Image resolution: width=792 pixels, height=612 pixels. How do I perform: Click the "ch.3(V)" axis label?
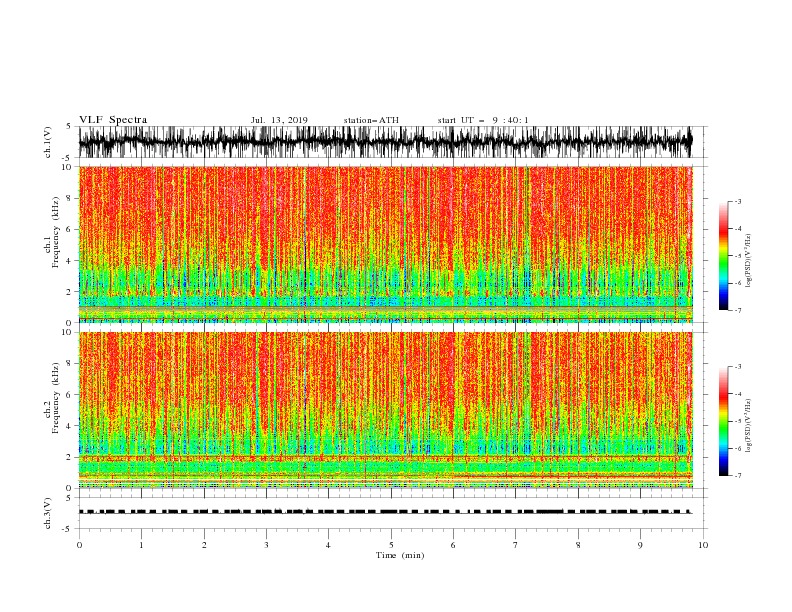point(48,513)
